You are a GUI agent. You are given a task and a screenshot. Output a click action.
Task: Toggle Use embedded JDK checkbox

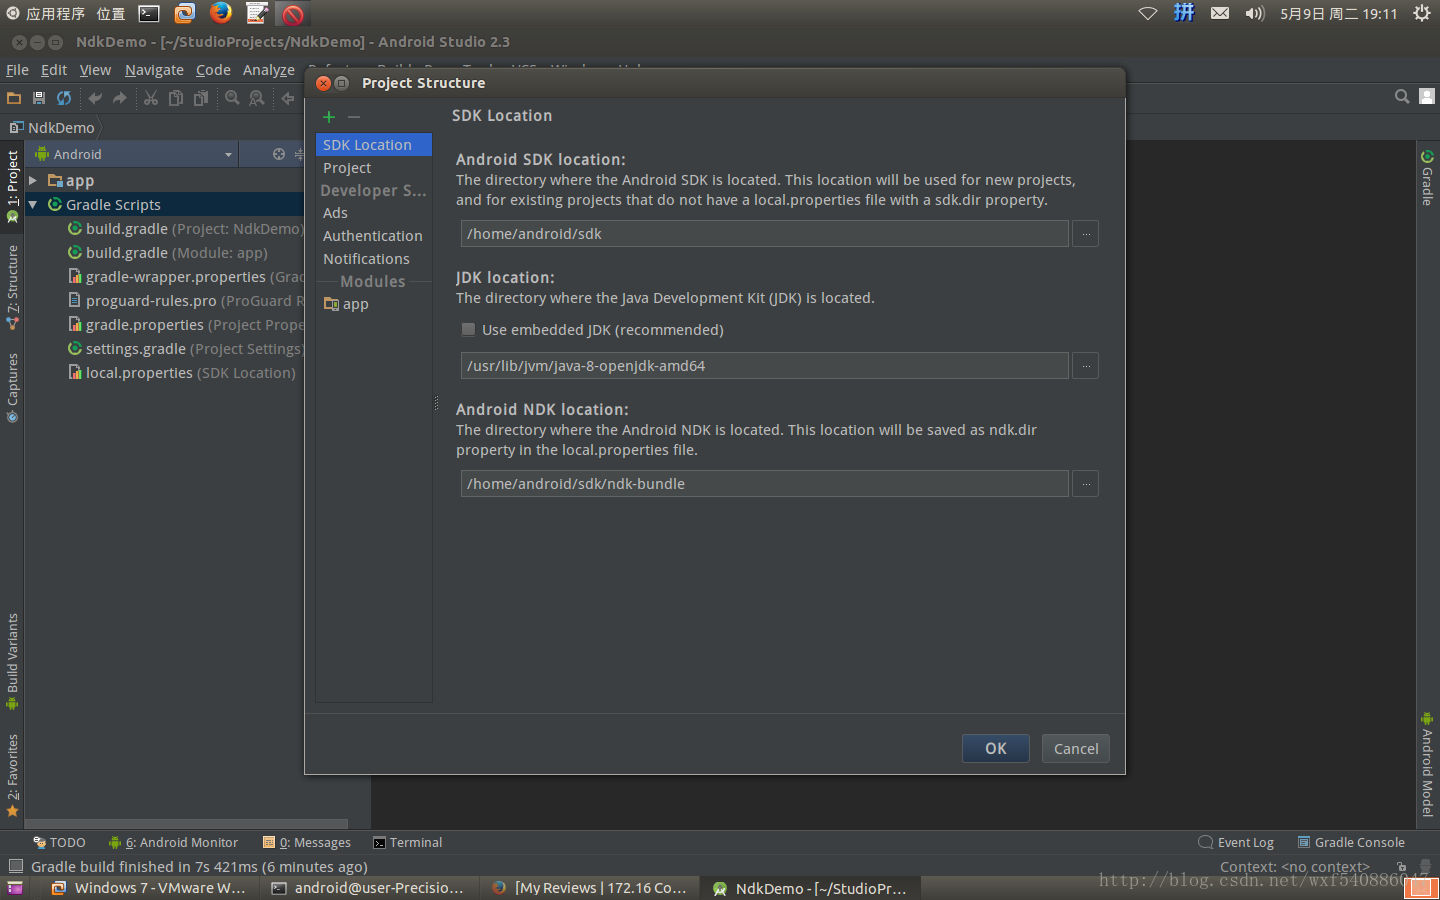[468, 329]
